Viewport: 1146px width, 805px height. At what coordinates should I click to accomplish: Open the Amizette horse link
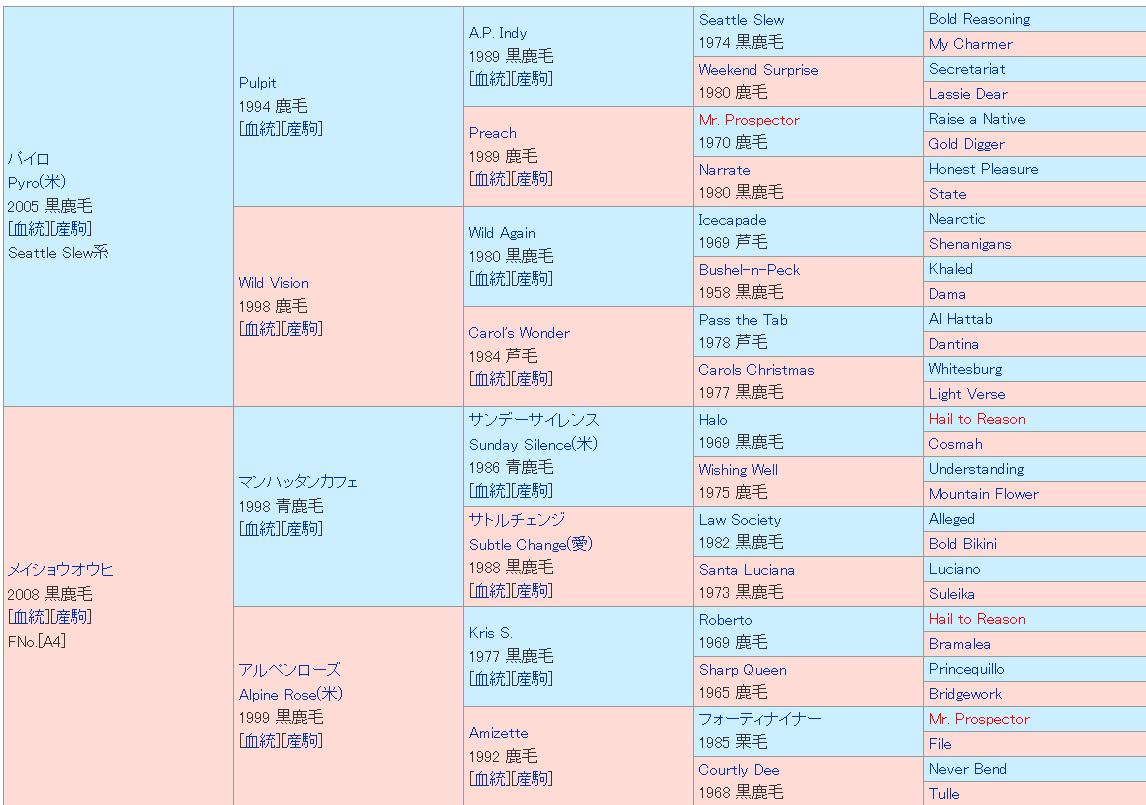tap(498, 733)
